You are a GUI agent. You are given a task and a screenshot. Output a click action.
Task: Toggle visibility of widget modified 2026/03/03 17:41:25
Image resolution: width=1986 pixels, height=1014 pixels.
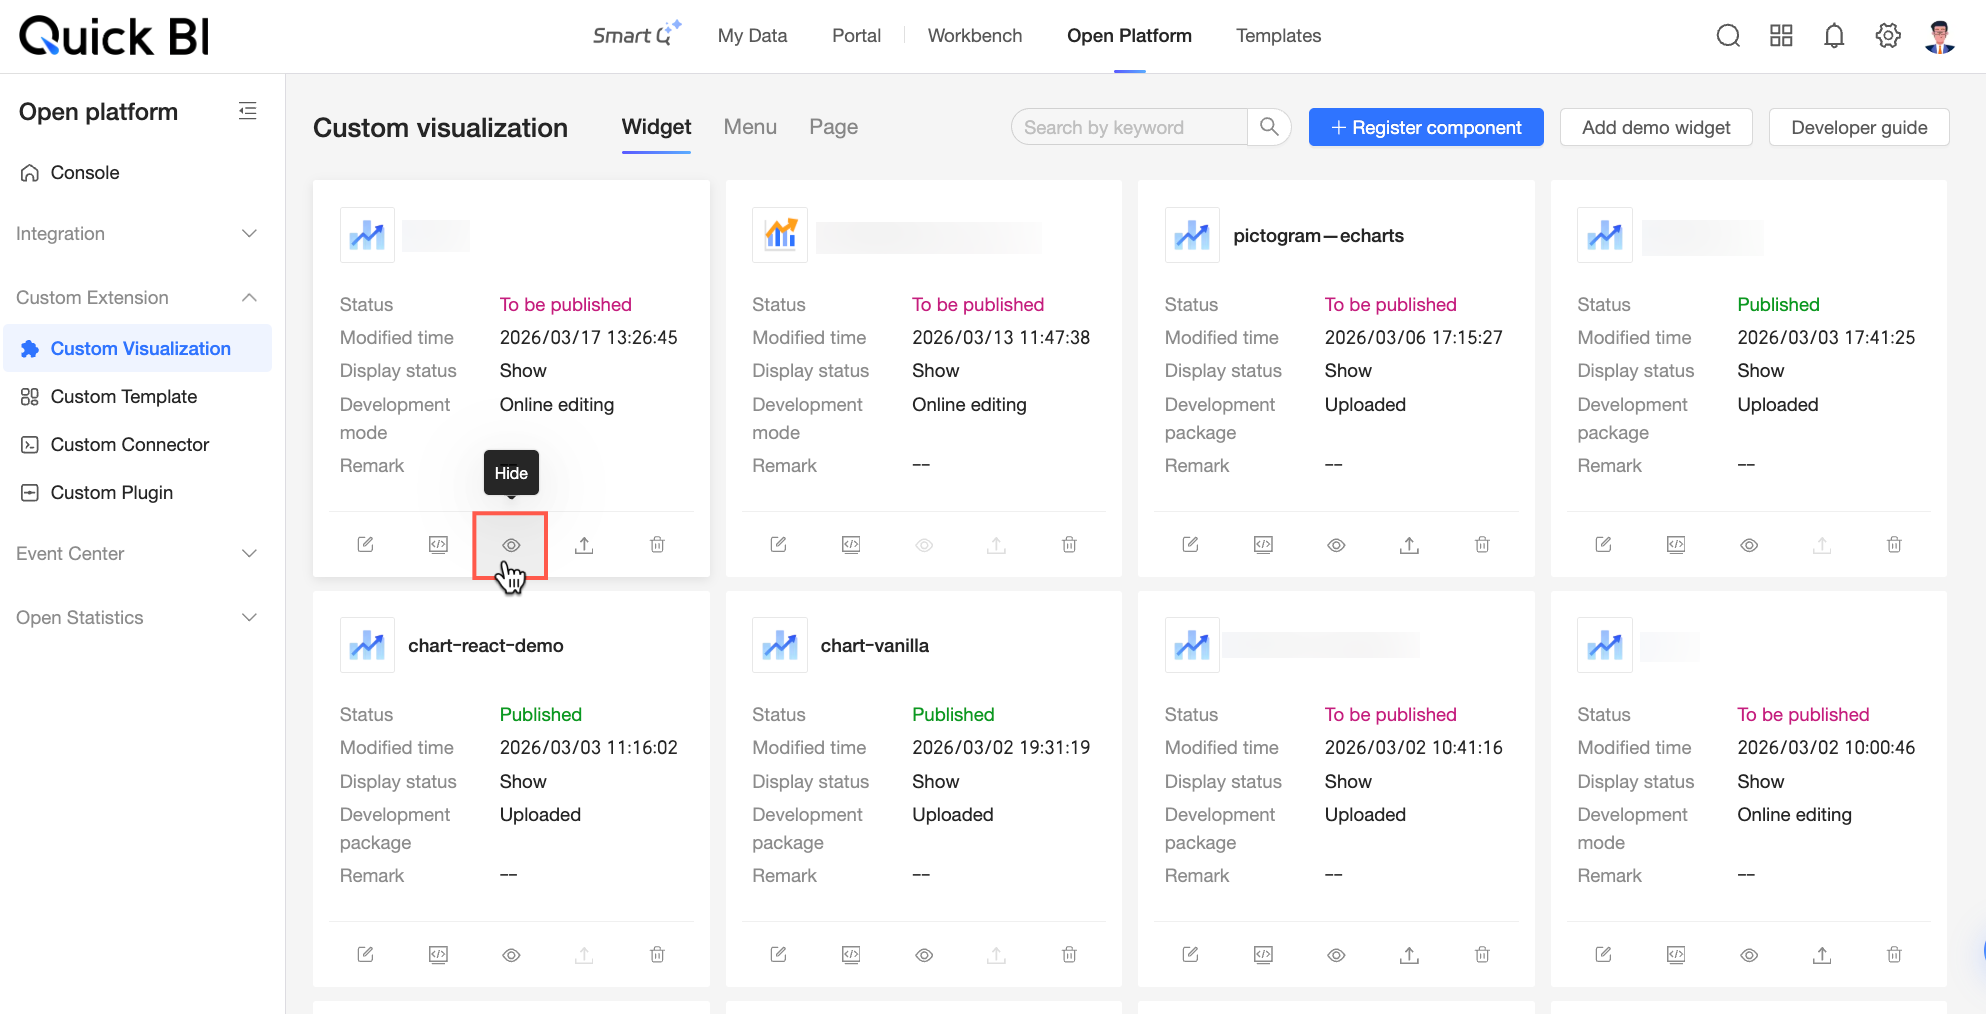point(1749,545)
